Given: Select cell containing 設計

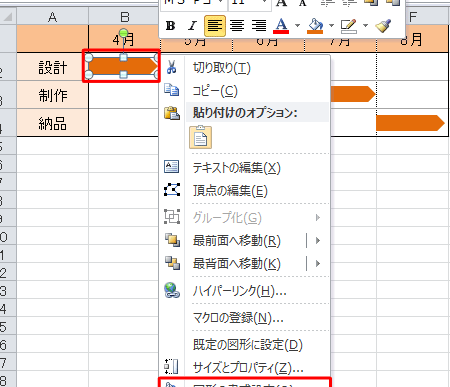Looking at the screenshot, I should pyautogui.click(x=53, y=67).
